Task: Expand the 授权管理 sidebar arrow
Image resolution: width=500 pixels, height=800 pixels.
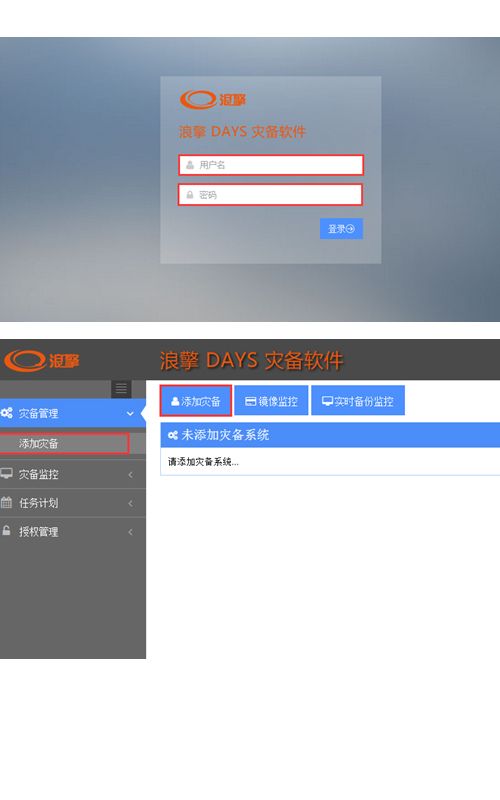Action: pyautogui.click(x=131, y=532)
